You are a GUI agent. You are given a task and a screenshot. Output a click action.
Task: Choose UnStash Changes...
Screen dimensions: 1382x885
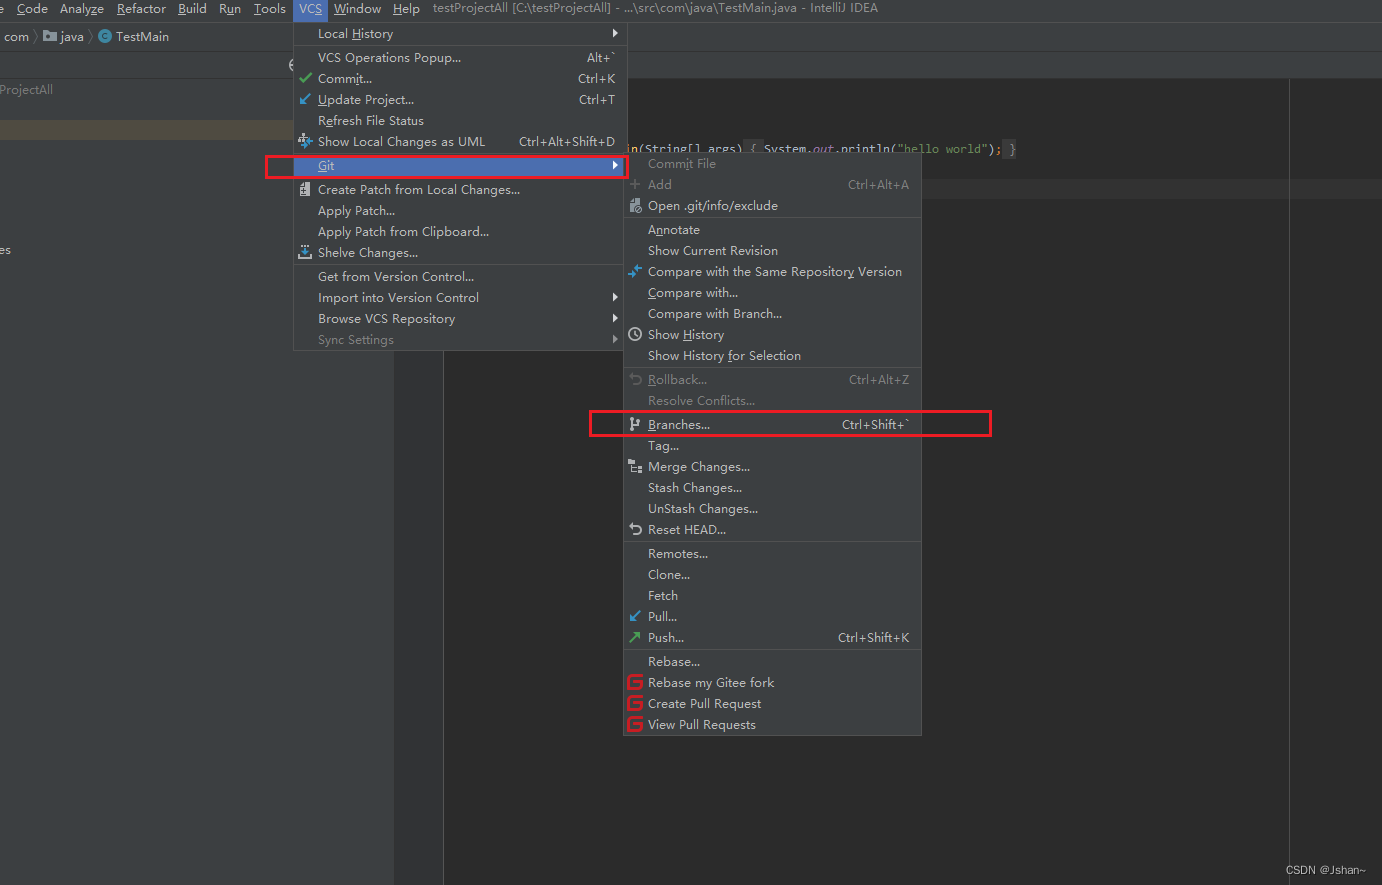(x=772, y=508)
